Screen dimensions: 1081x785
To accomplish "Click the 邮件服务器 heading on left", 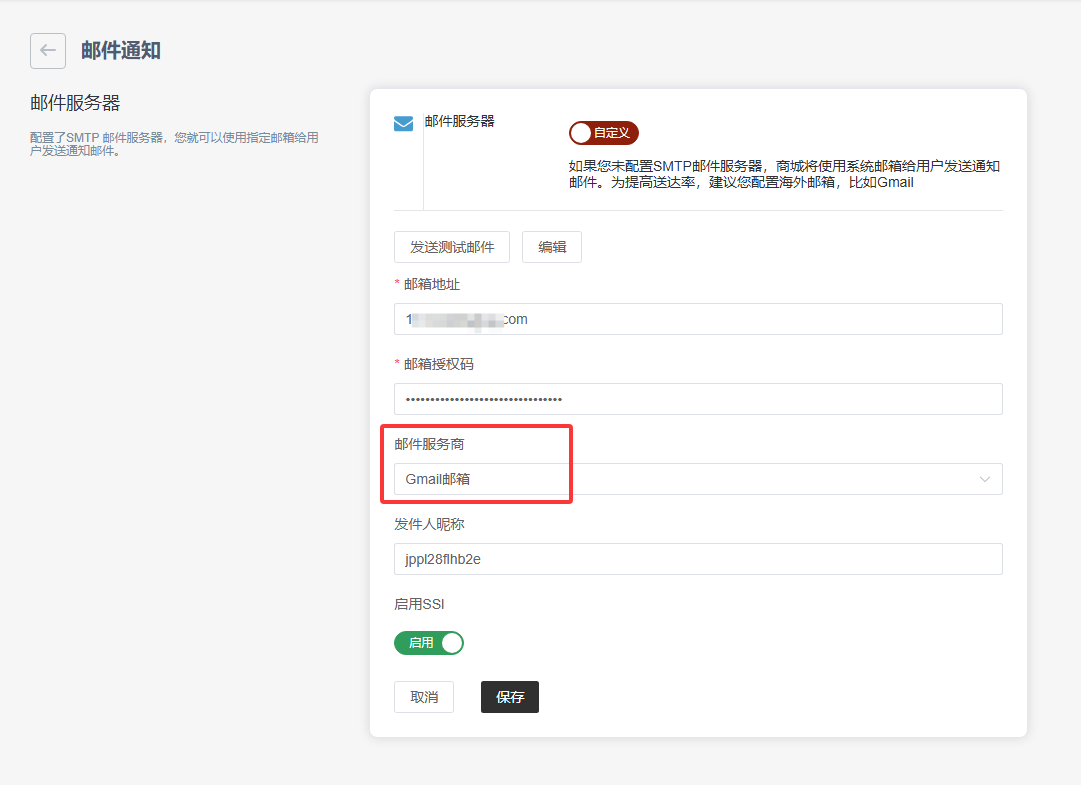I will (x=75, y=103).
